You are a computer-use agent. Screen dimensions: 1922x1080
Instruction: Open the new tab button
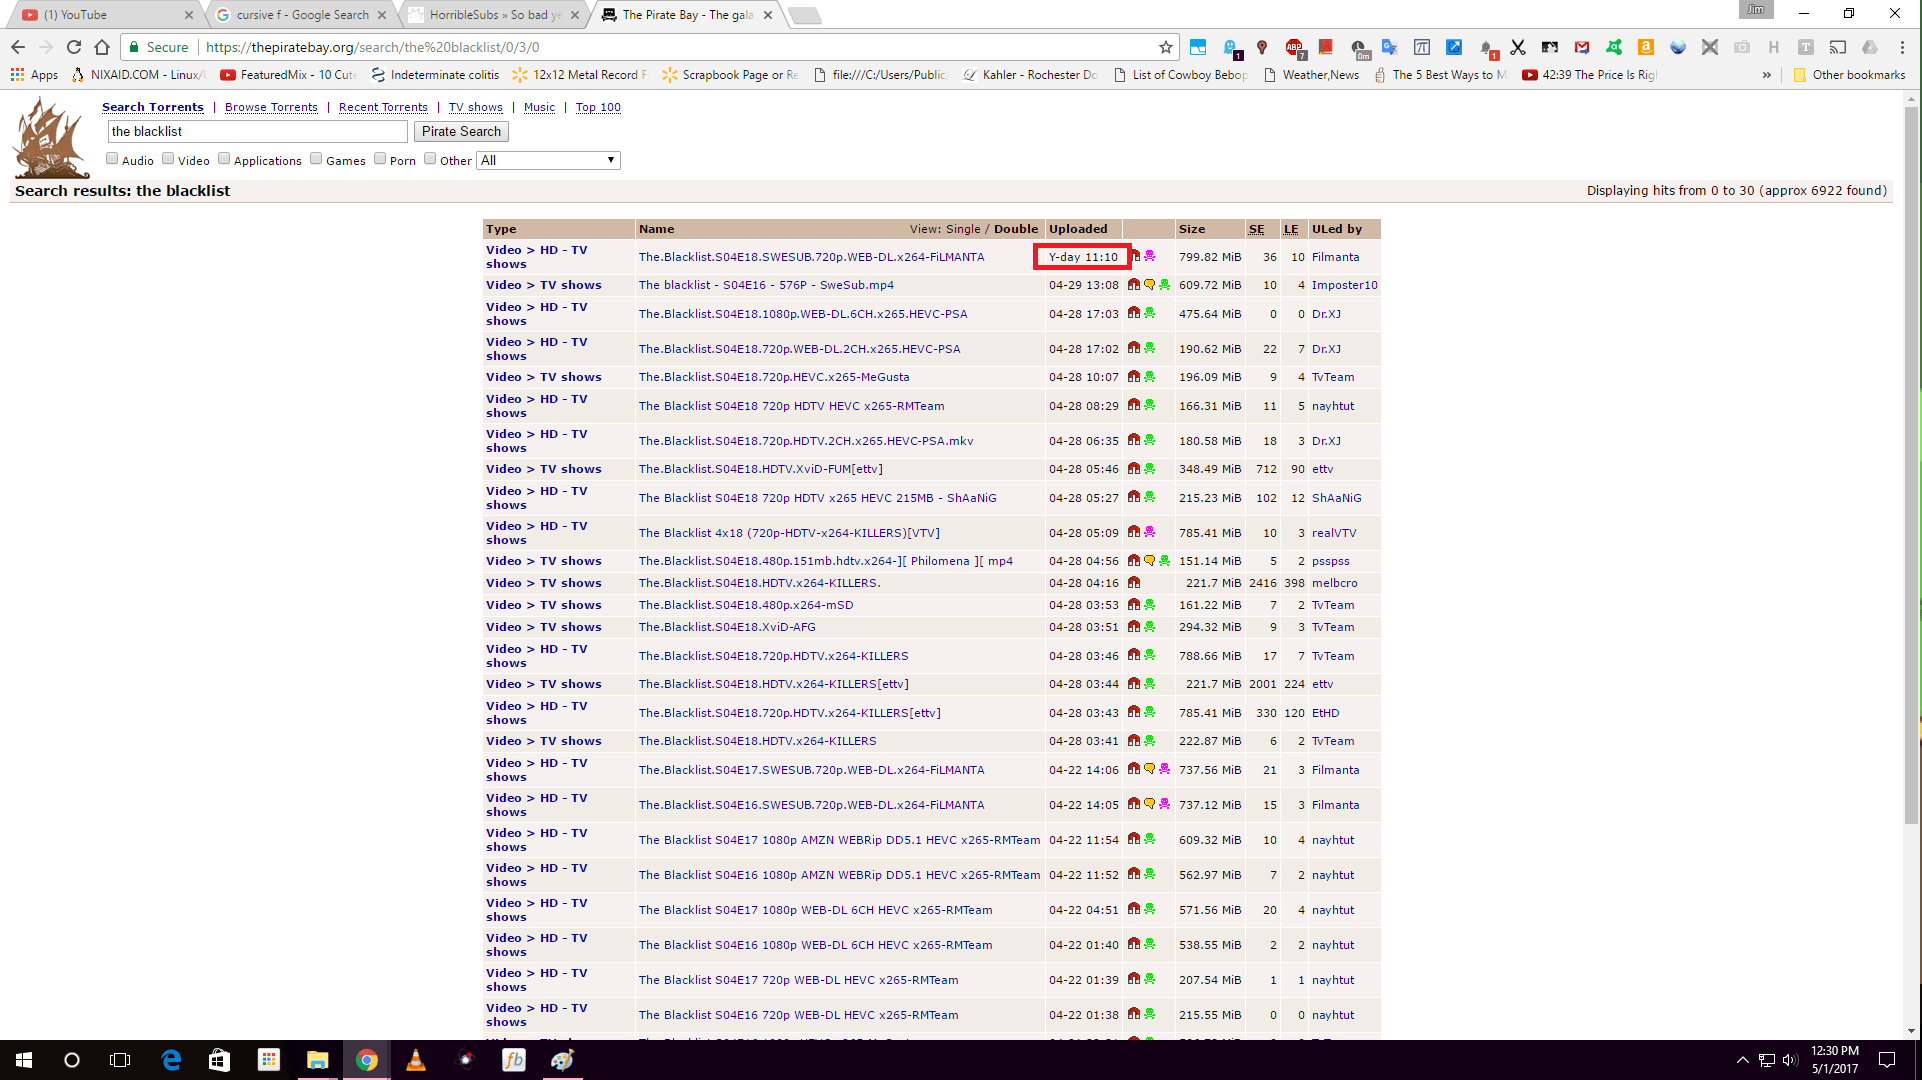coord(804,15)
